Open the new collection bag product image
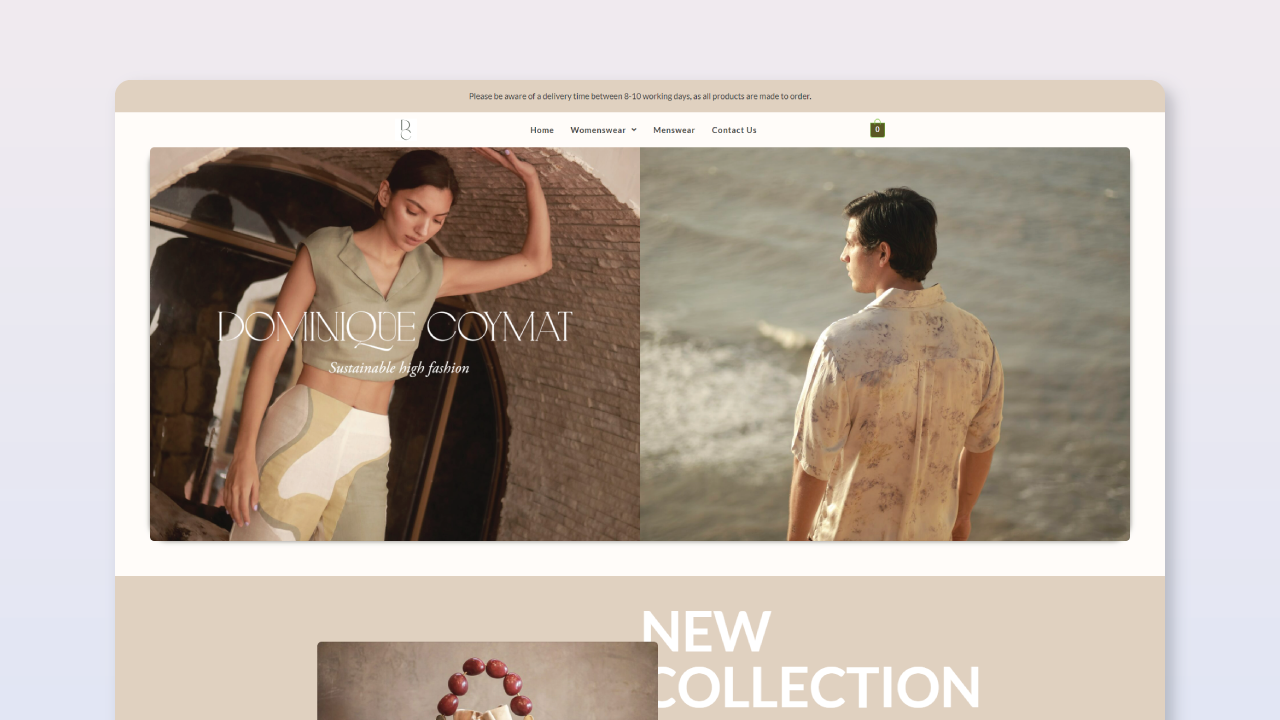Screen dimensions: 1280x720 coord(487,681)
